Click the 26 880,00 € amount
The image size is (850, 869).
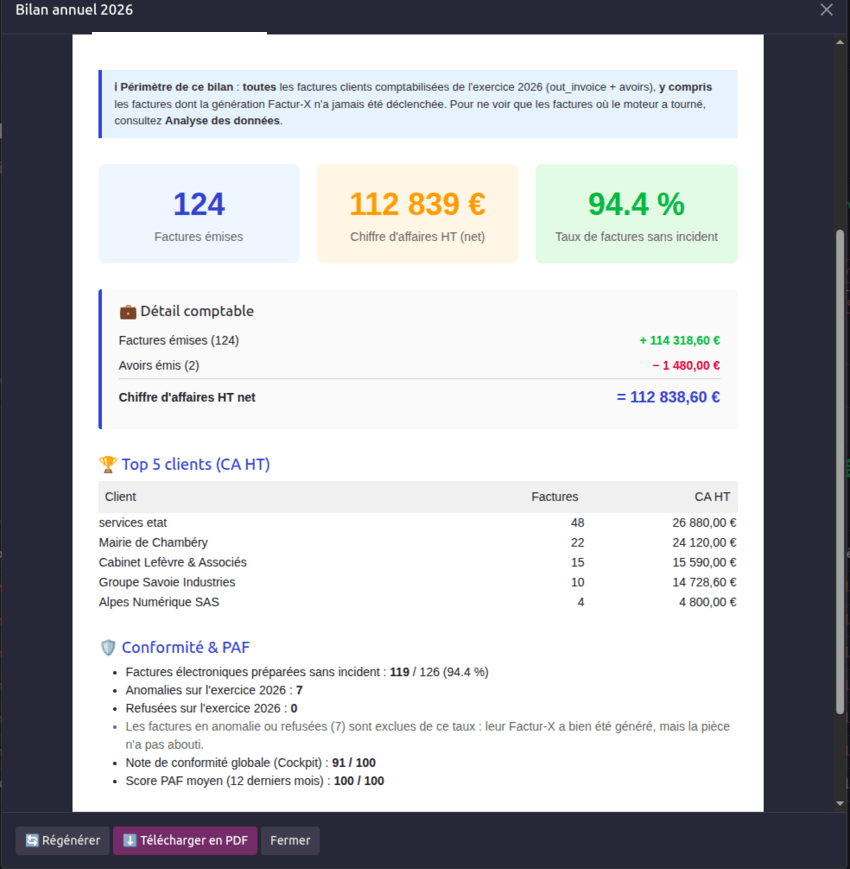coord(704,523)
